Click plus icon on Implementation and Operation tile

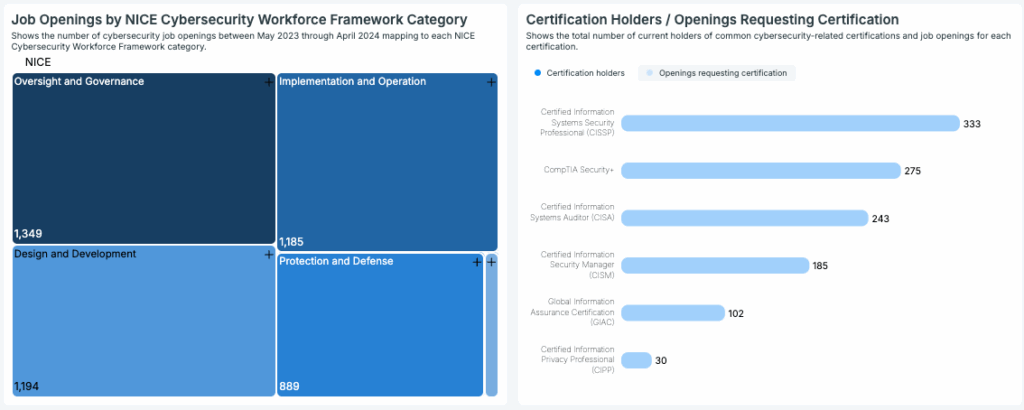(x=490, y=83)
